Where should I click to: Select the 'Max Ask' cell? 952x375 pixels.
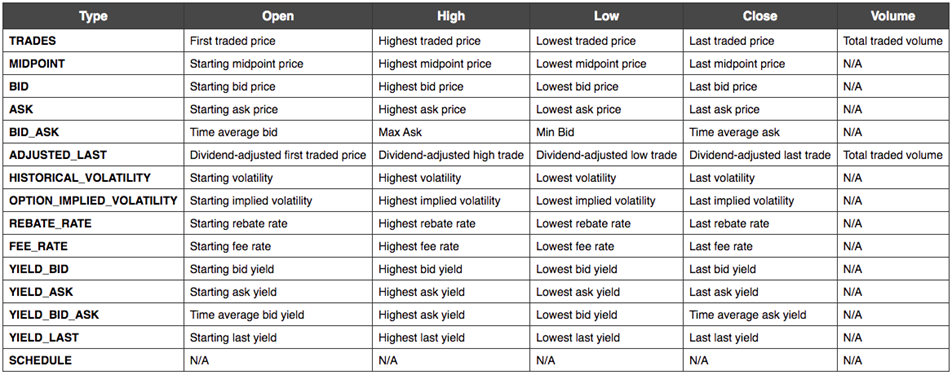point(451,132)
